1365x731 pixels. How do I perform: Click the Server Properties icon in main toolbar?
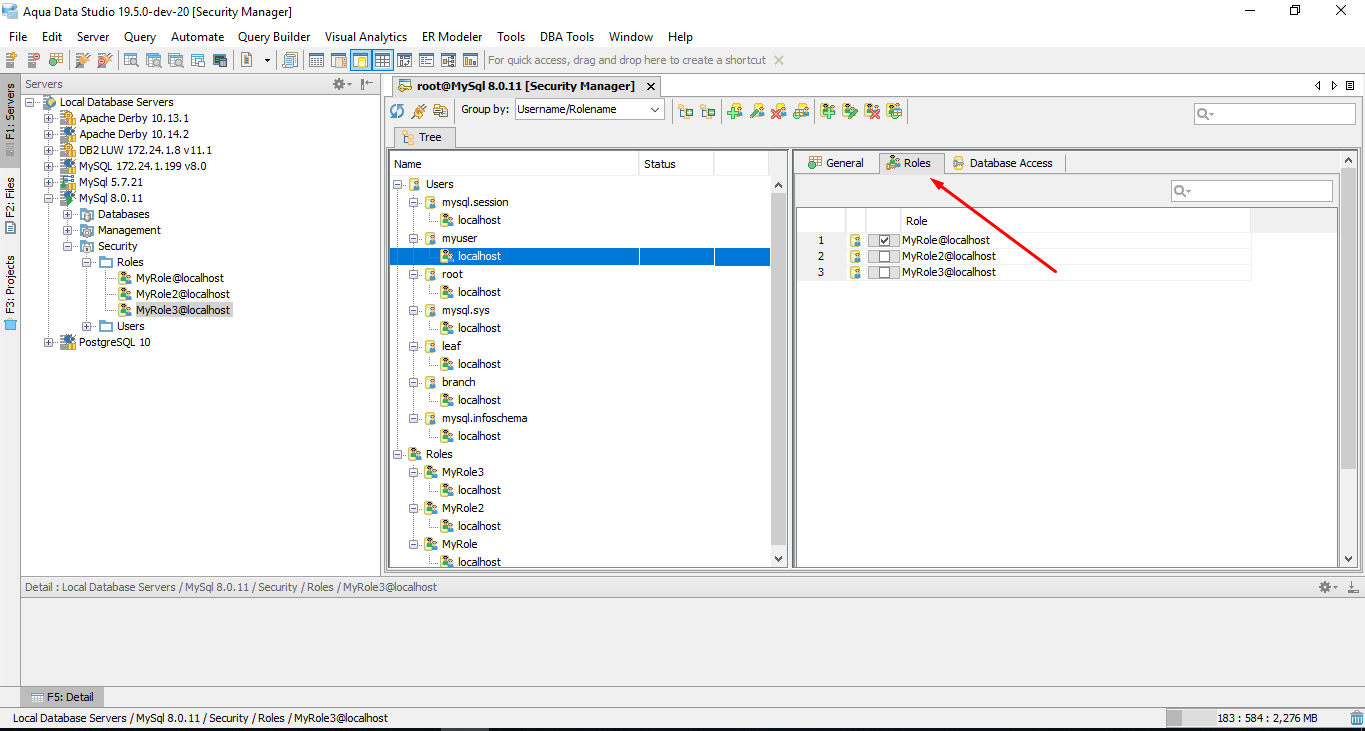56,60
